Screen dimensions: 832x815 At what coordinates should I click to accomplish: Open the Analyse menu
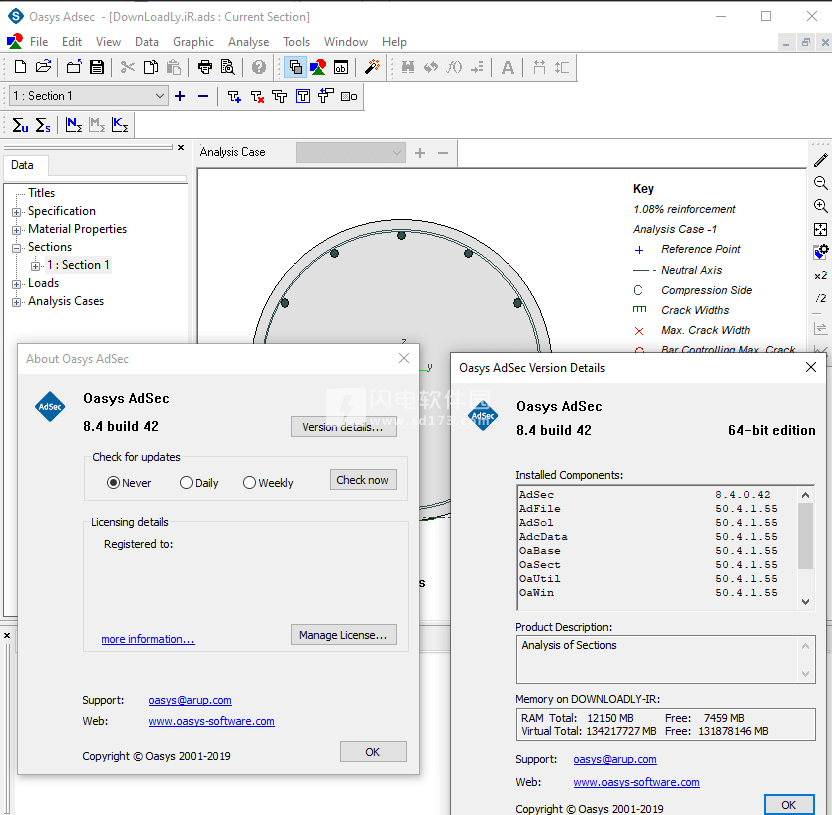pos(248,41)
